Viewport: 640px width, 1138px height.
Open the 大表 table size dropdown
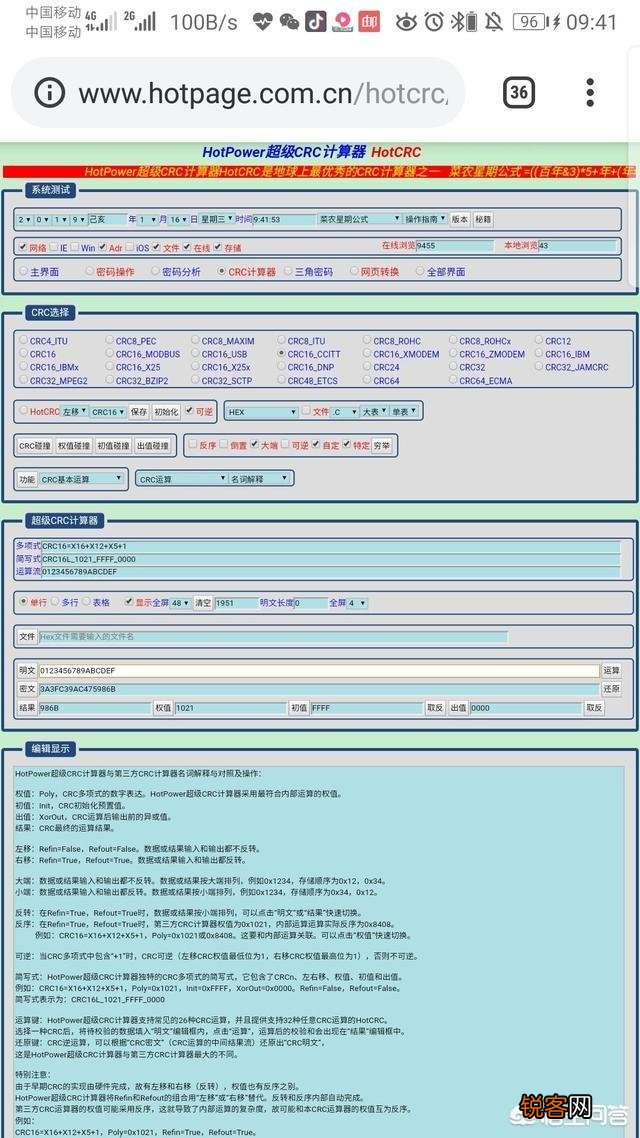click(x=374, y=411)
